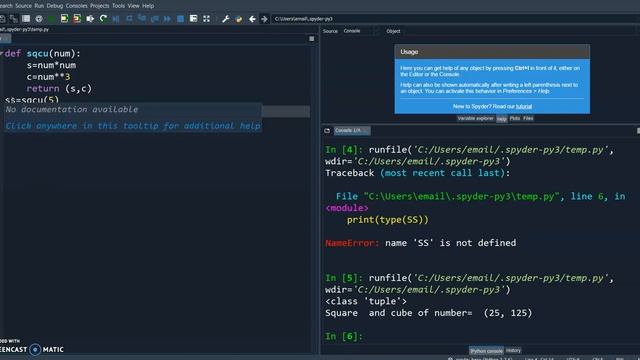Viewport: 640px width, 360px height.
Task: Click the debugger step icon after Debug file
Action: 129,19
